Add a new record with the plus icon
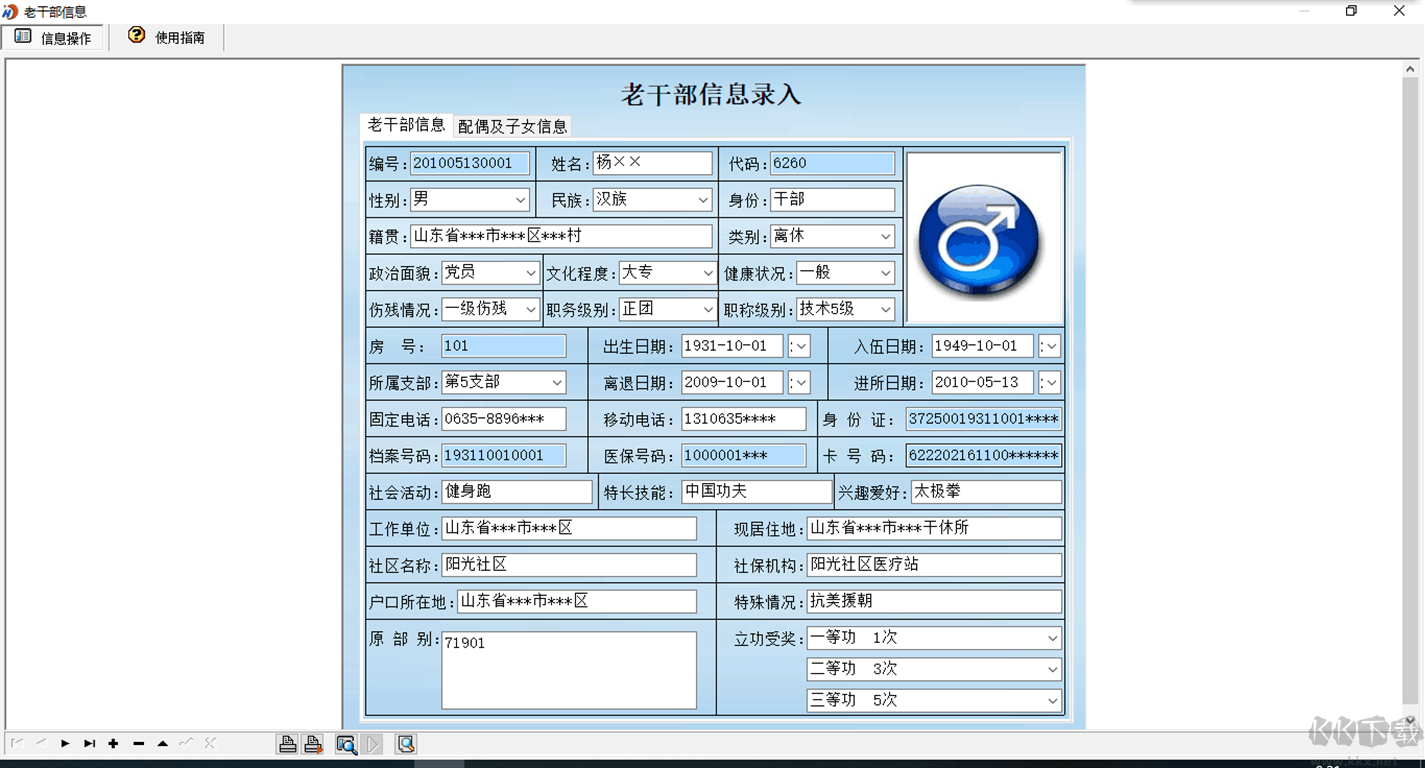Viewport: 1425px width, 768px height. click(x=113, y=743)
